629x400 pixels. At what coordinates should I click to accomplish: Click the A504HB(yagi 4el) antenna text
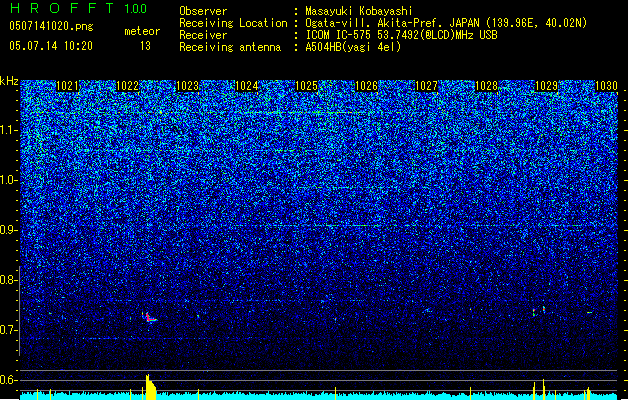353,47
